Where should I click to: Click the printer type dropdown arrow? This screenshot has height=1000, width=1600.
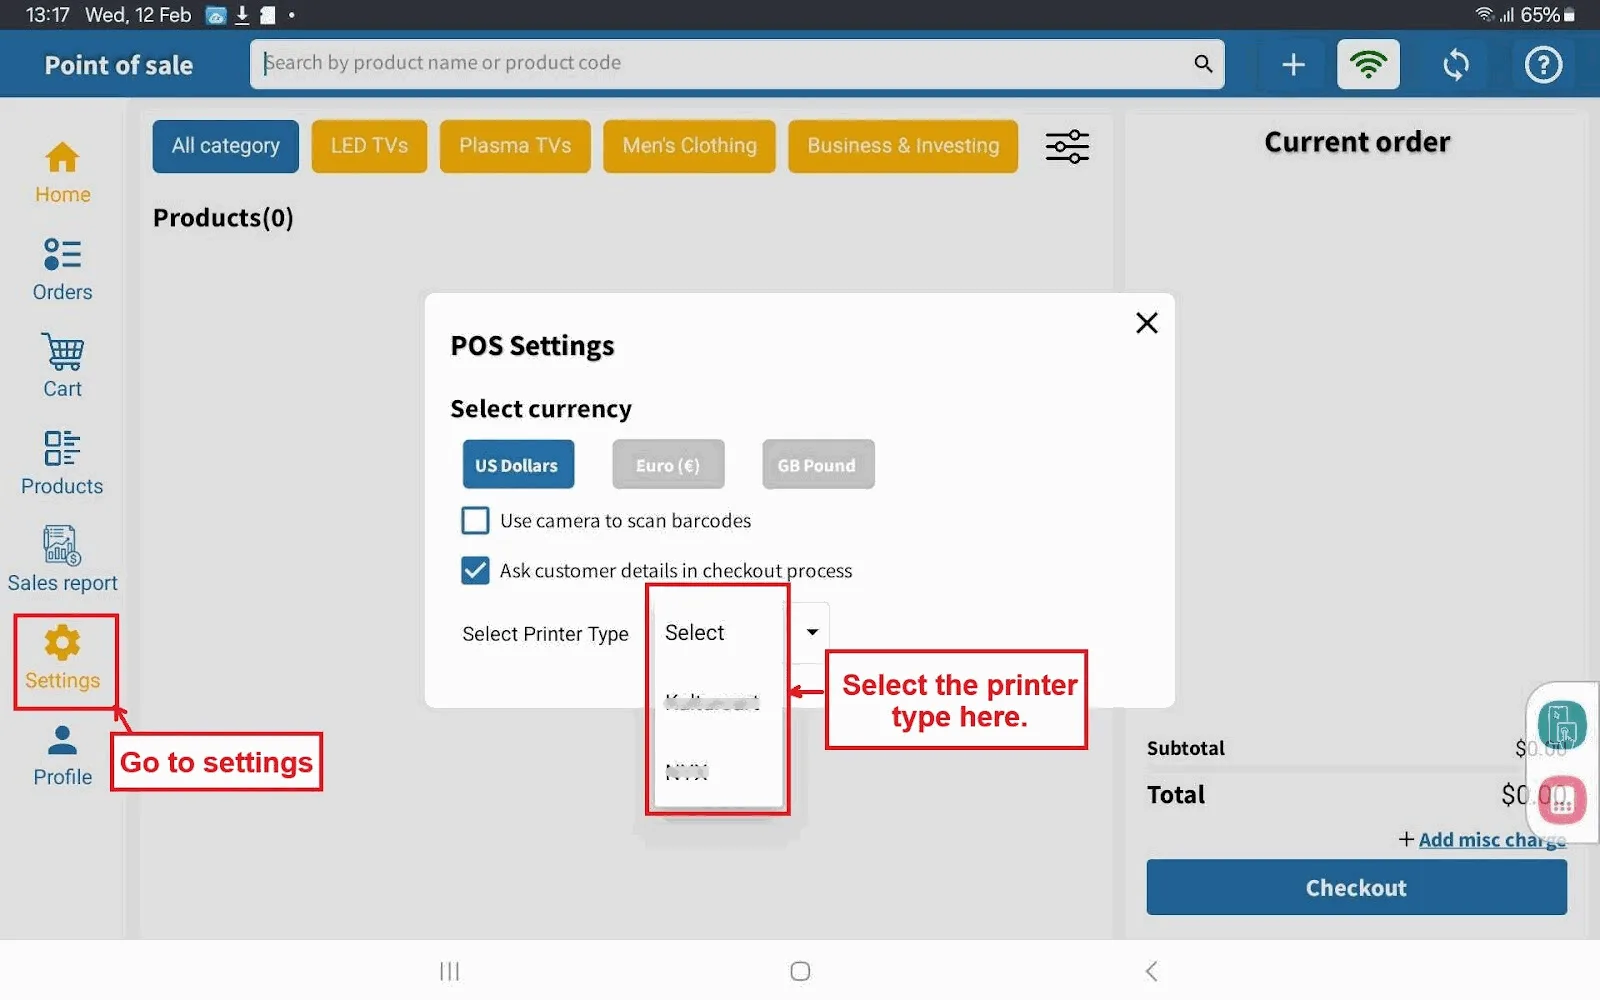(812, 632)
